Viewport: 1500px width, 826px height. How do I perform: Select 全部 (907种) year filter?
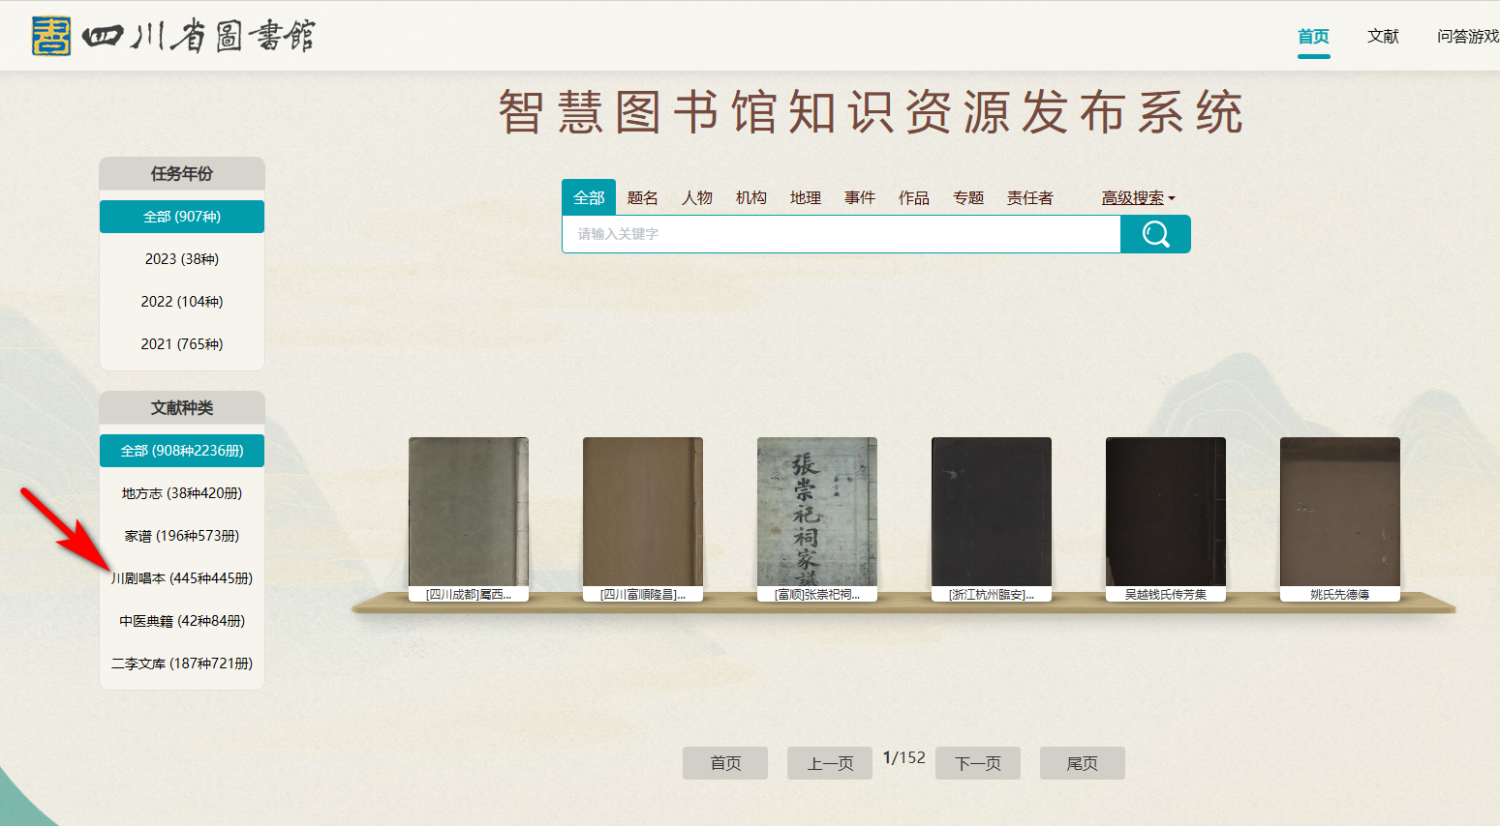(x=182, y=217)
